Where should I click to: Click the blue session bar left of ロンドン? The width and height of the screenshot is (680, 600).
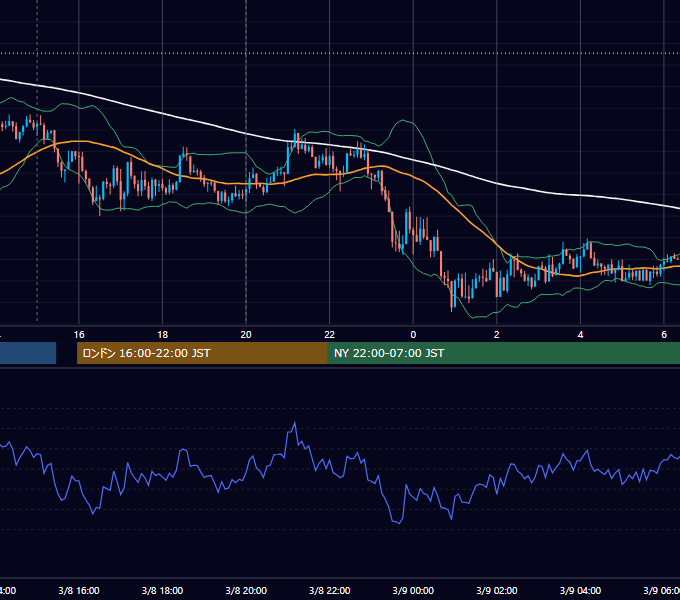click(x=28, y=353)
